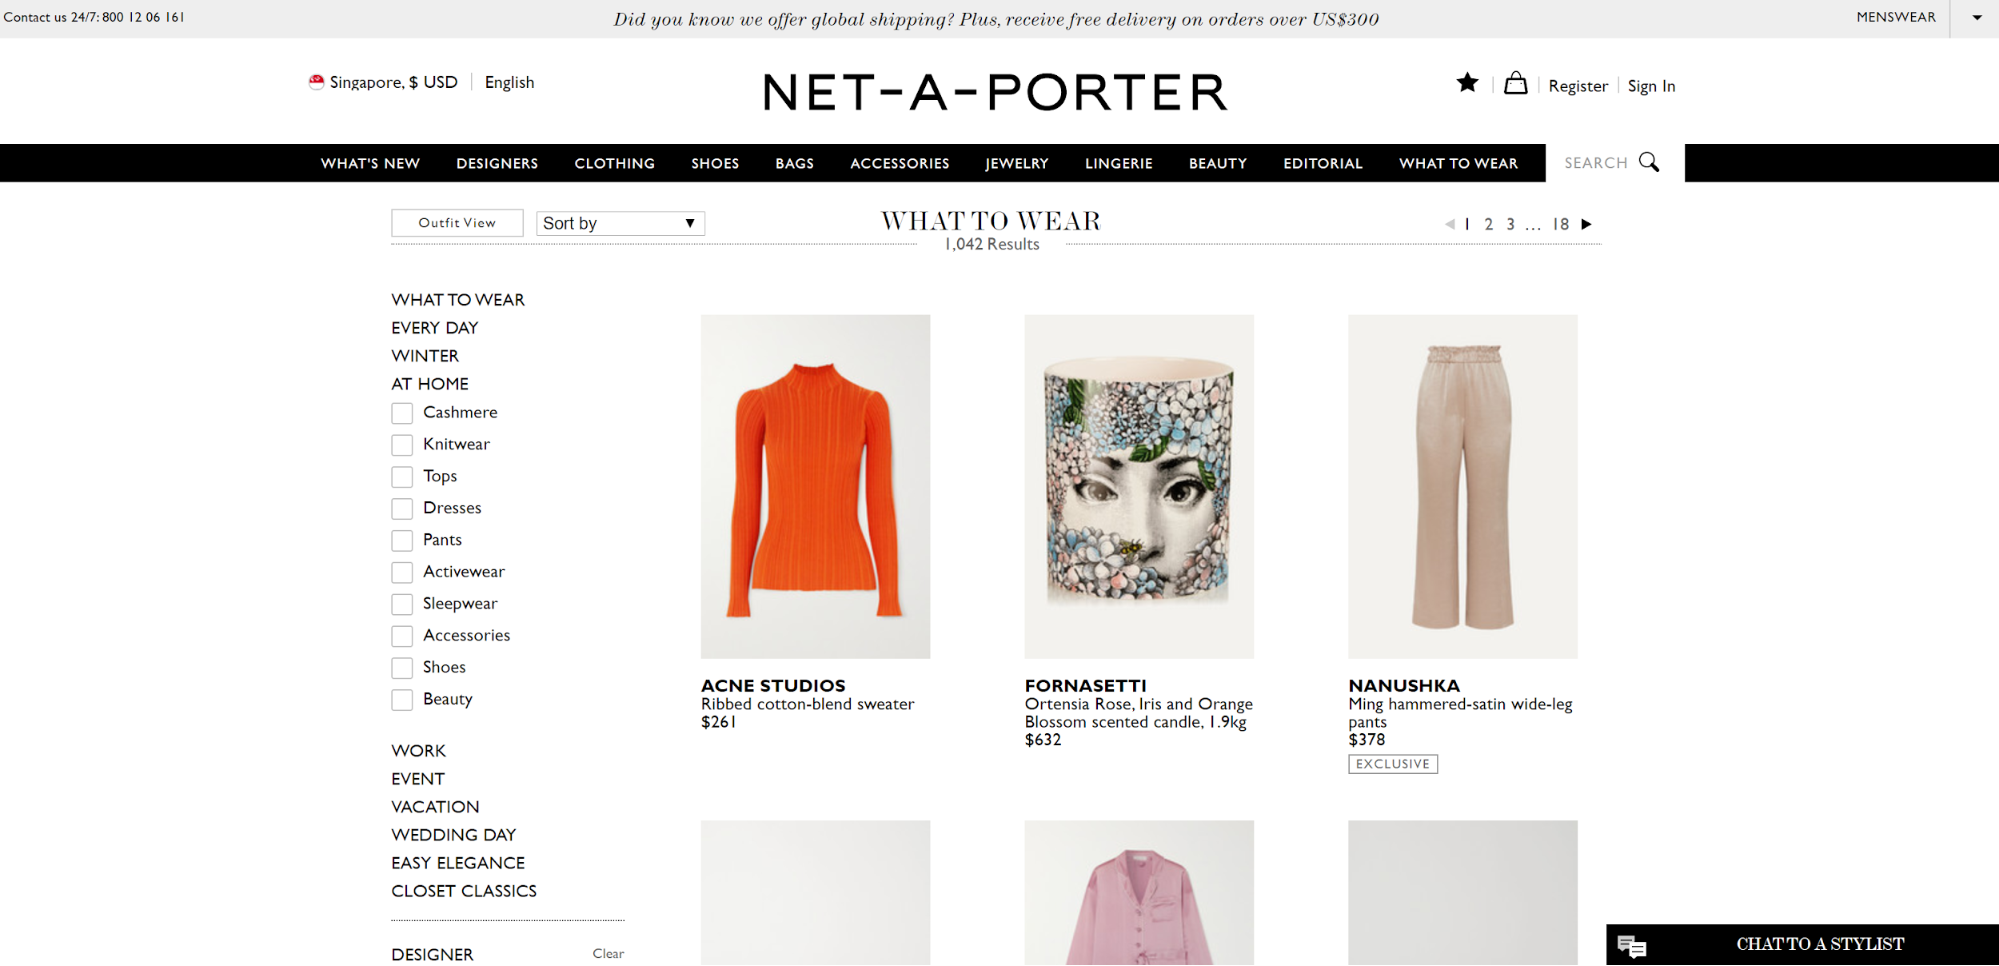Go to next results page arrow
1999x966 pixels.
[1586, 224]
